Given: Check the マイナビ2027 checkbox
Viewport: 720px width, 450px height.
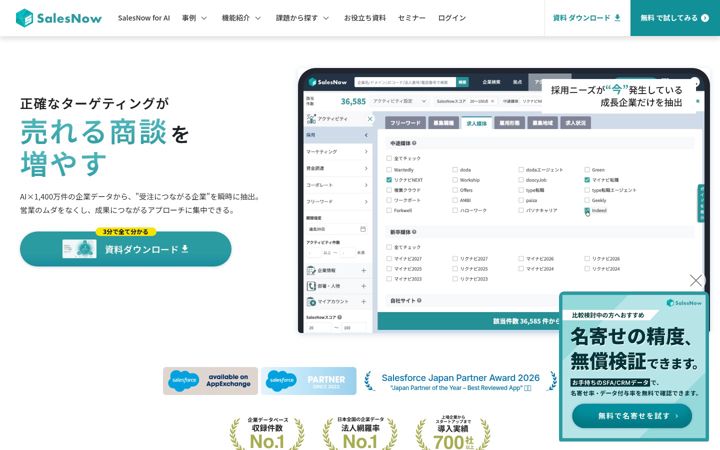Looking at the screenshot, I should [389, 259].
